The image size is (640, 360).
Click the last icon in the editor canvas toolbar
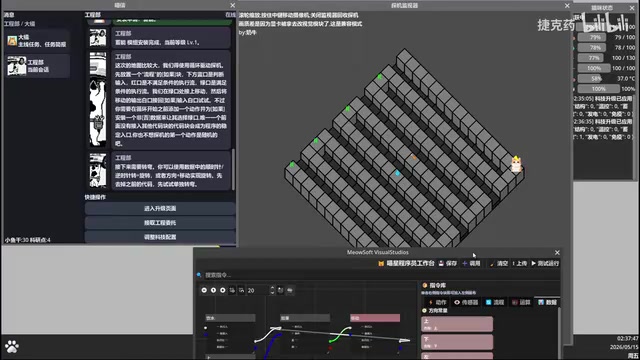pos(290,290)
